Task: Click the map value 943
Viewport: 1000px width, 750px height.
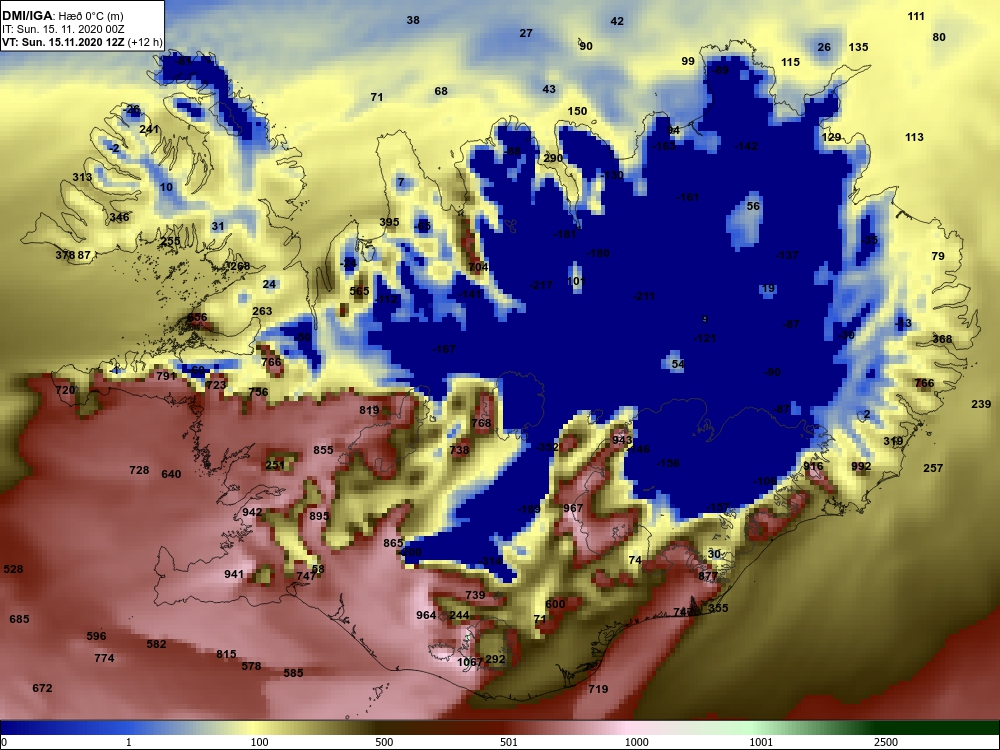Action: click(622, 440)
